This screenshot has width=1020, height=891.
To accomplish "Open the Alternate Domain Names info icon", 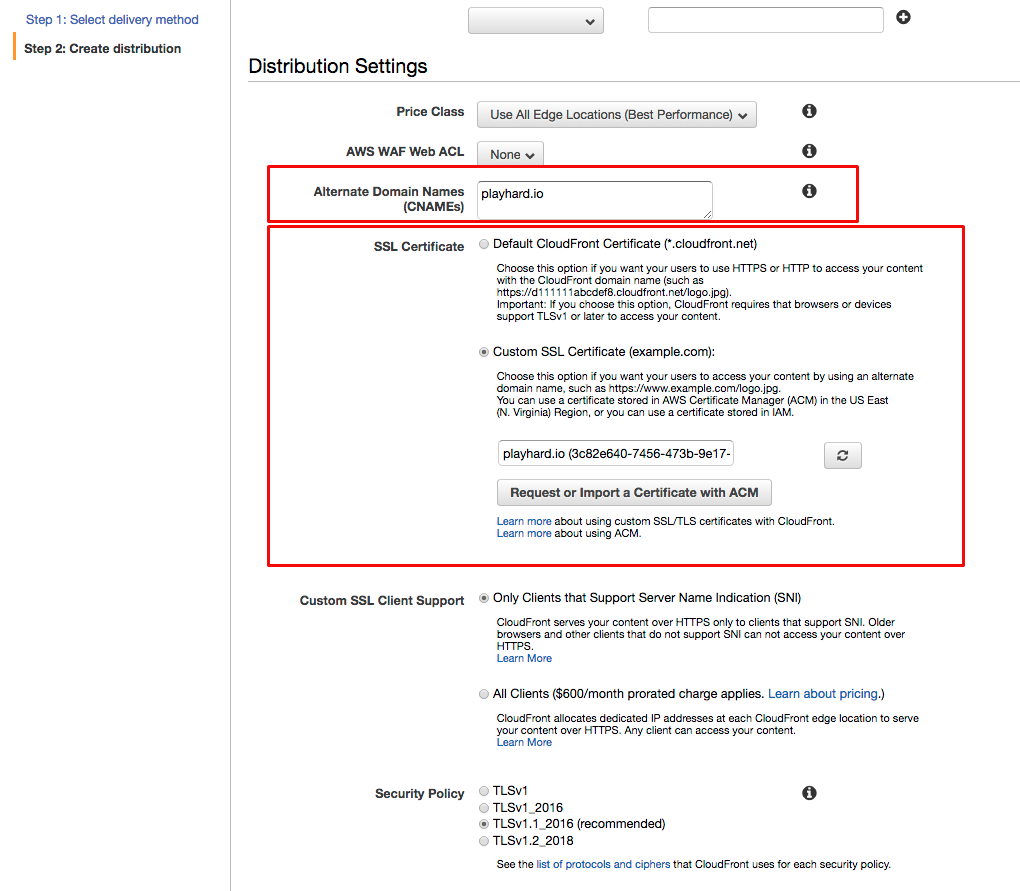I will coord(809,190).
